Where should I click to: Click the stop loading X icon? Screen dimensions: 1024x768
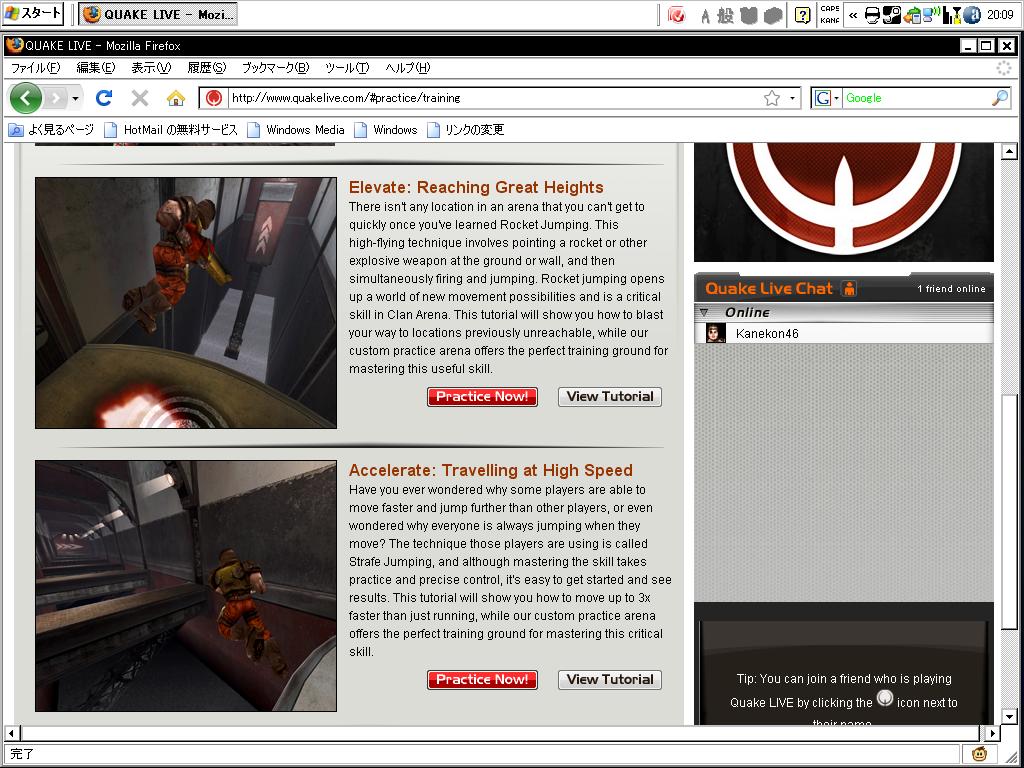click(x=140, y=98)
